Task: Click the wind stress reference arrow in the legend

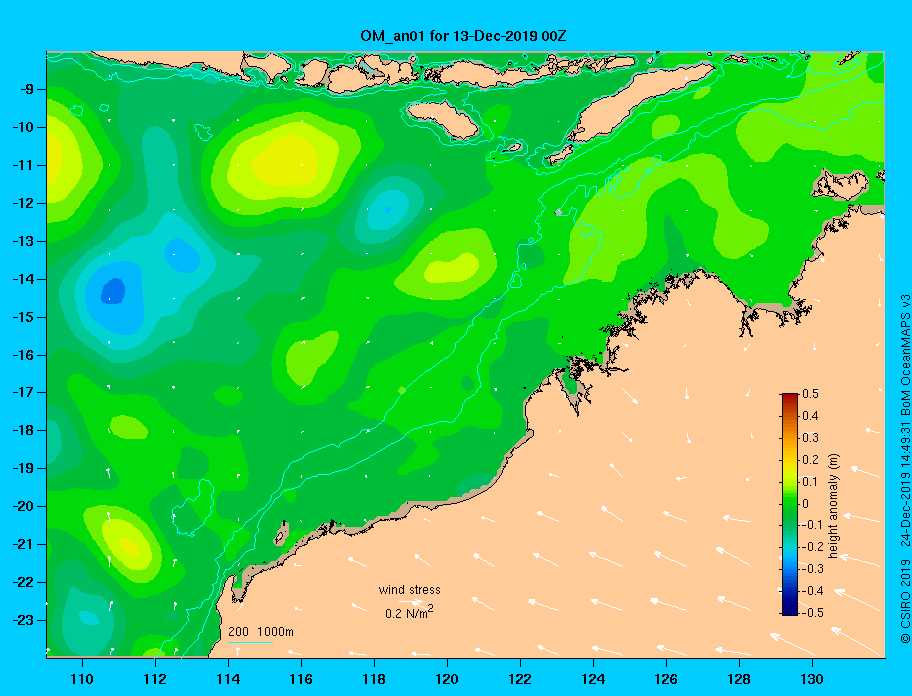Action: (x=411, y=602)
